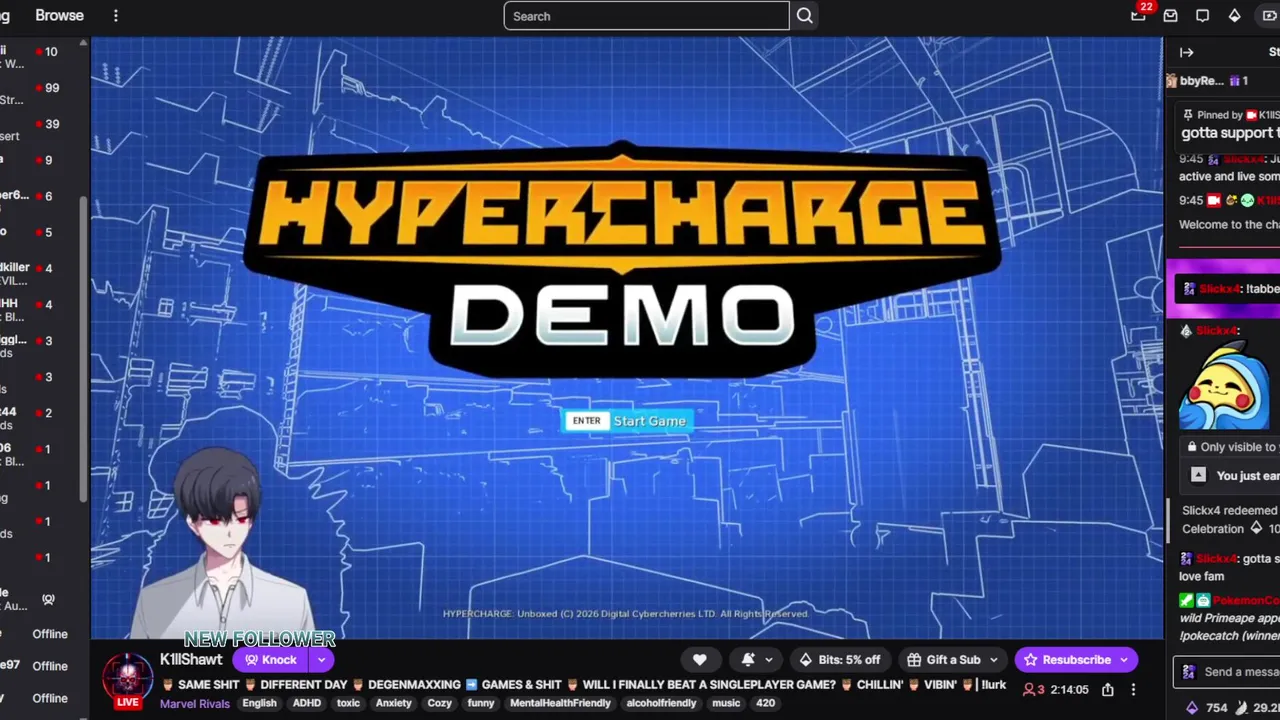The width and height of the screenshot is (1280, 720).
Task: Click the PokemonCo bot username in chat
Action: click(x=1246, y=600)
